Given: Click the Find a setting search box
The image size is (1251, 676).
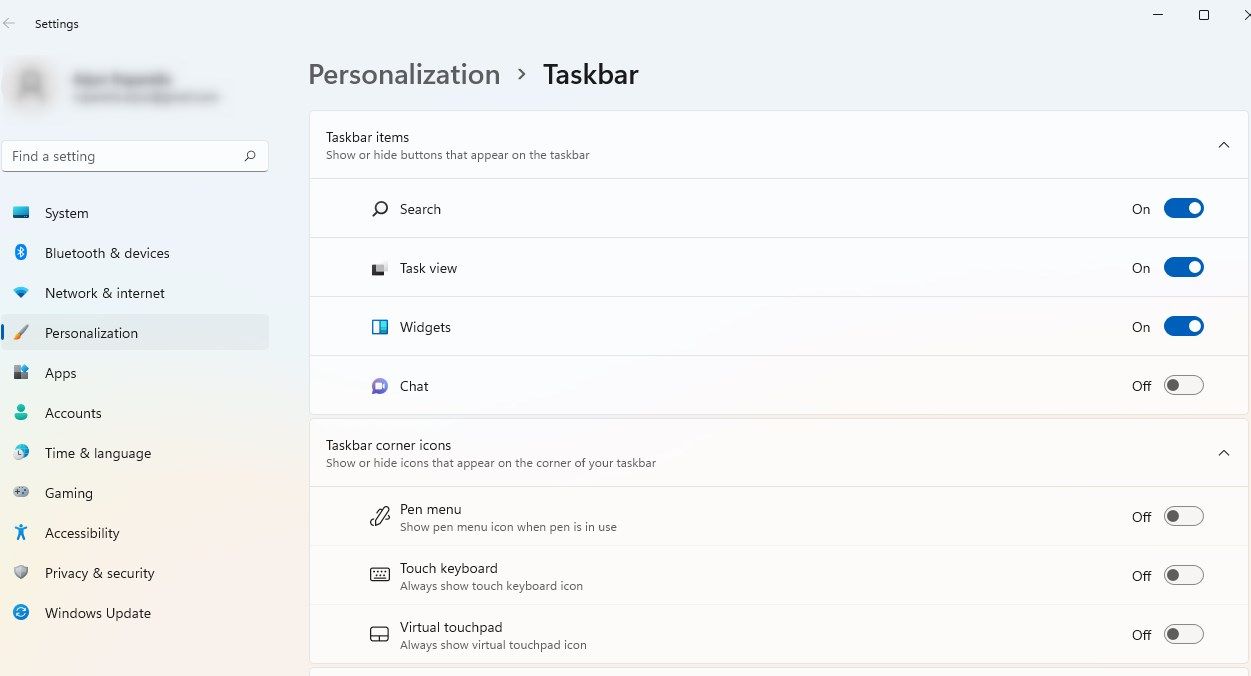Looking at the screenshot, I should (120, 156).
